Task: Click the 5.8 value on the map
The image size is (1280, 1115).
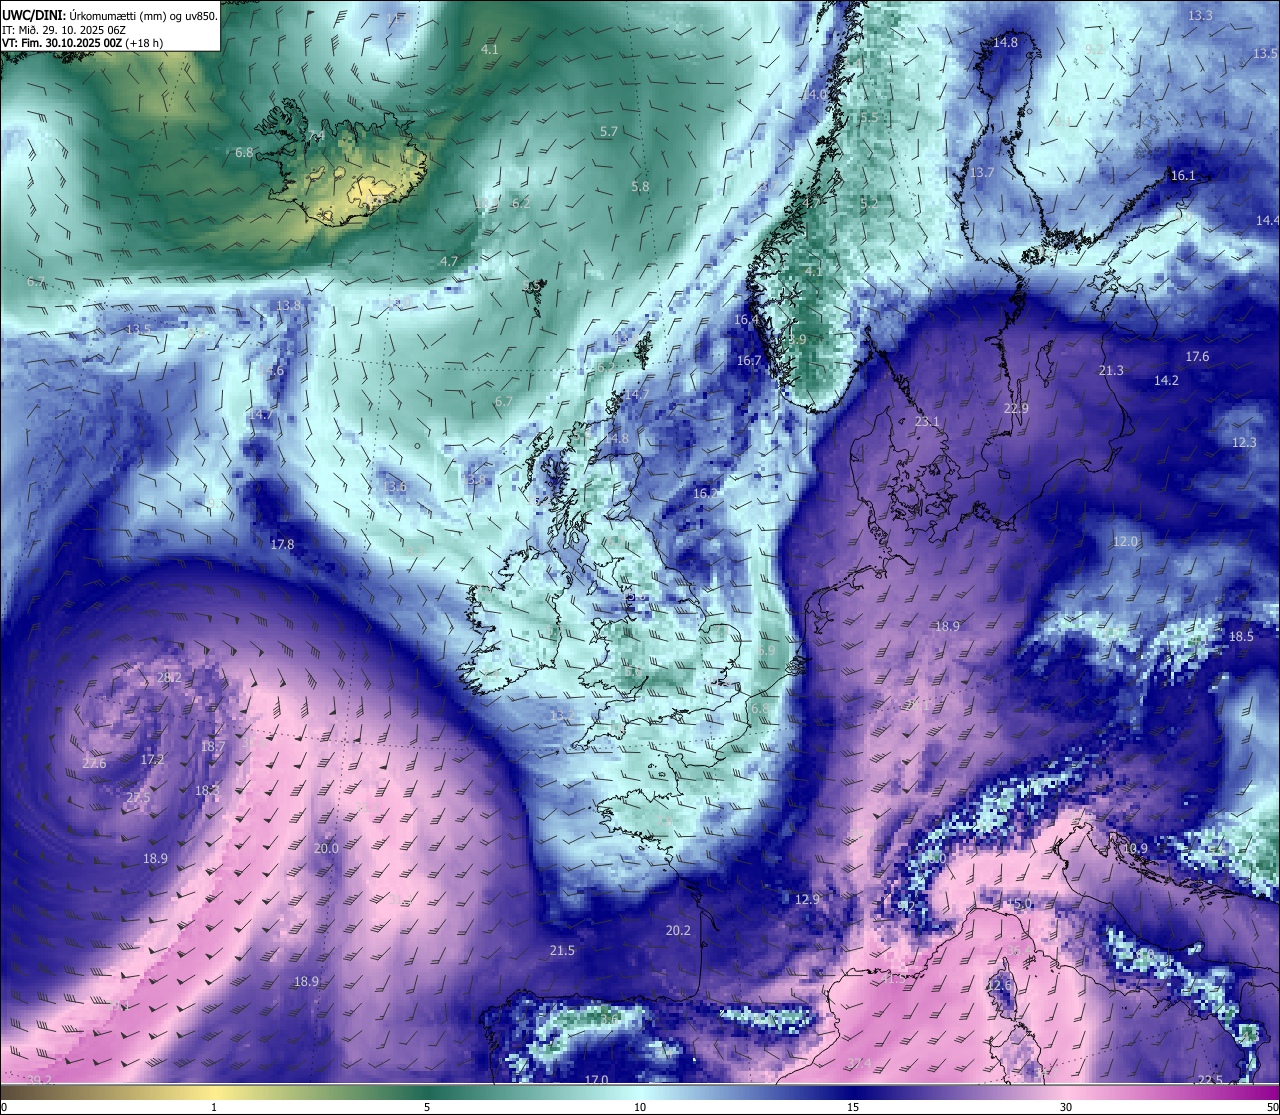Action: pyautogui.click(x=640, y=187)
